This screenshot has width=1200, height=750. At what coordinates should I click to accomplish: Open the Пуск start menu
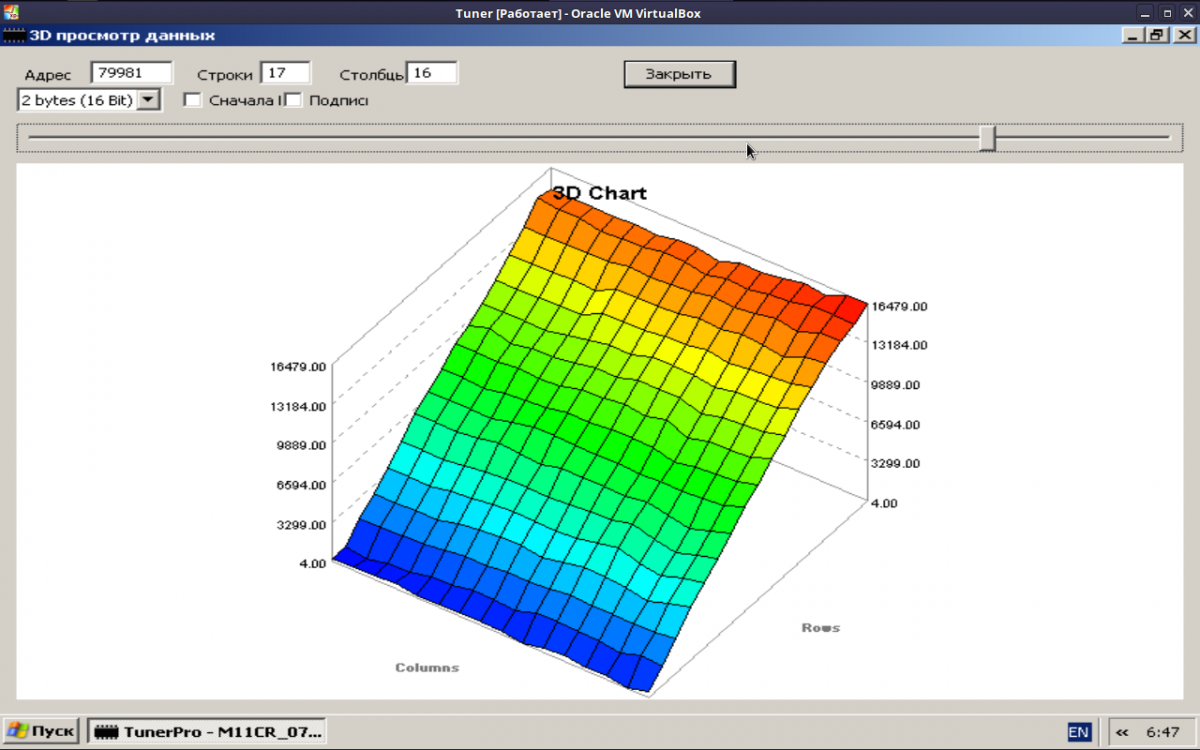pyautogui.click(x=40, y=732)
